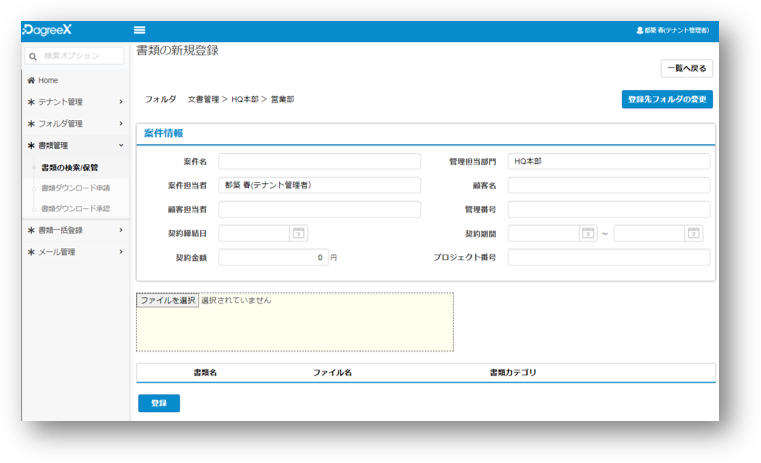
Task: Click the 案件名 input field
Action: pos(320,161)
